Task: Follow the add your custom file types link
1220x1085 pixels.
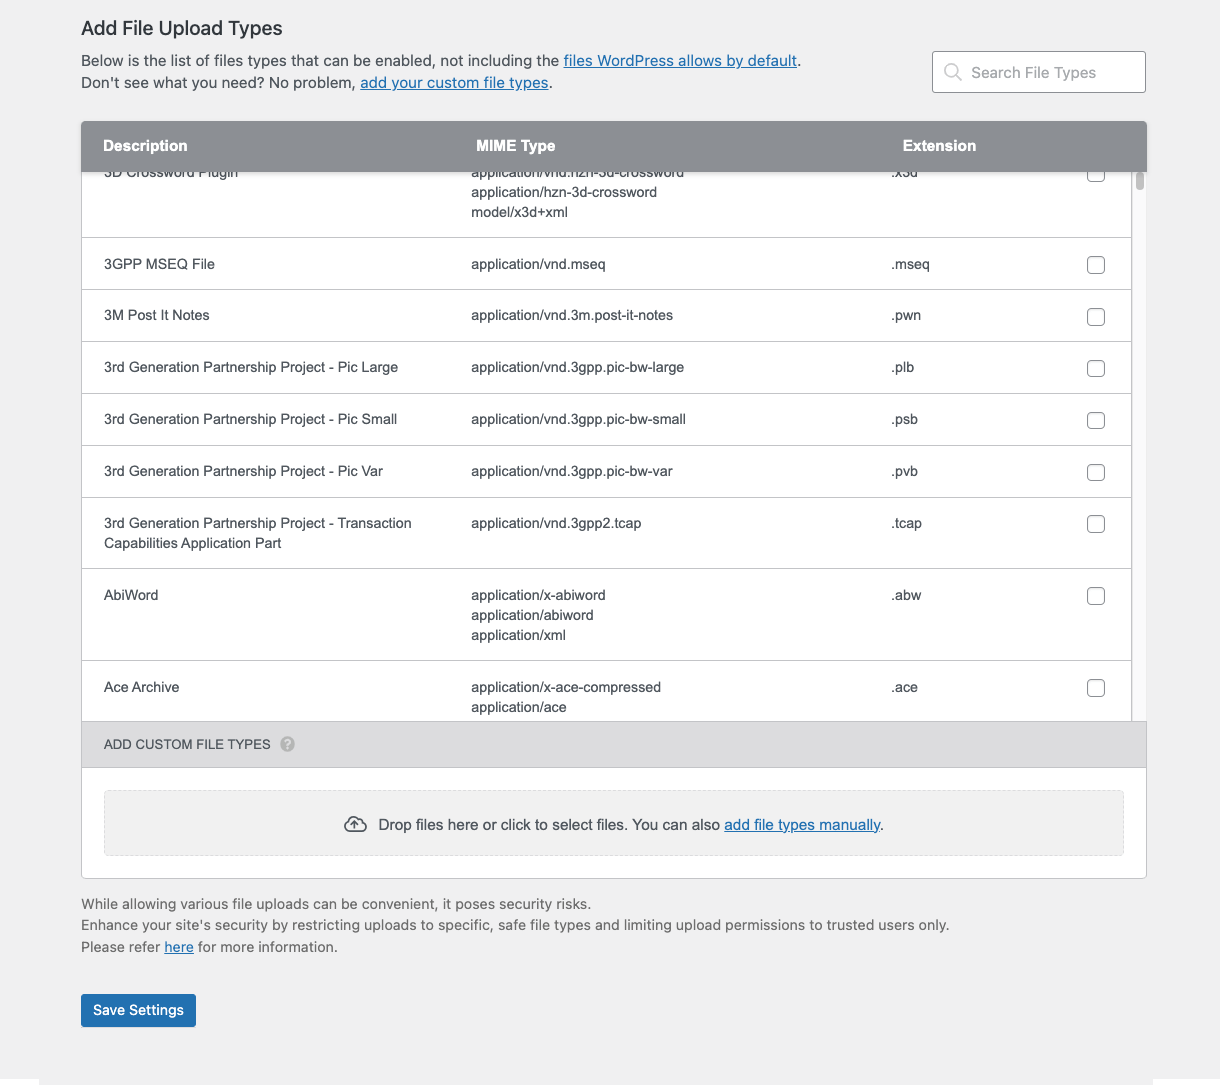Action: (x=454, y=82)
